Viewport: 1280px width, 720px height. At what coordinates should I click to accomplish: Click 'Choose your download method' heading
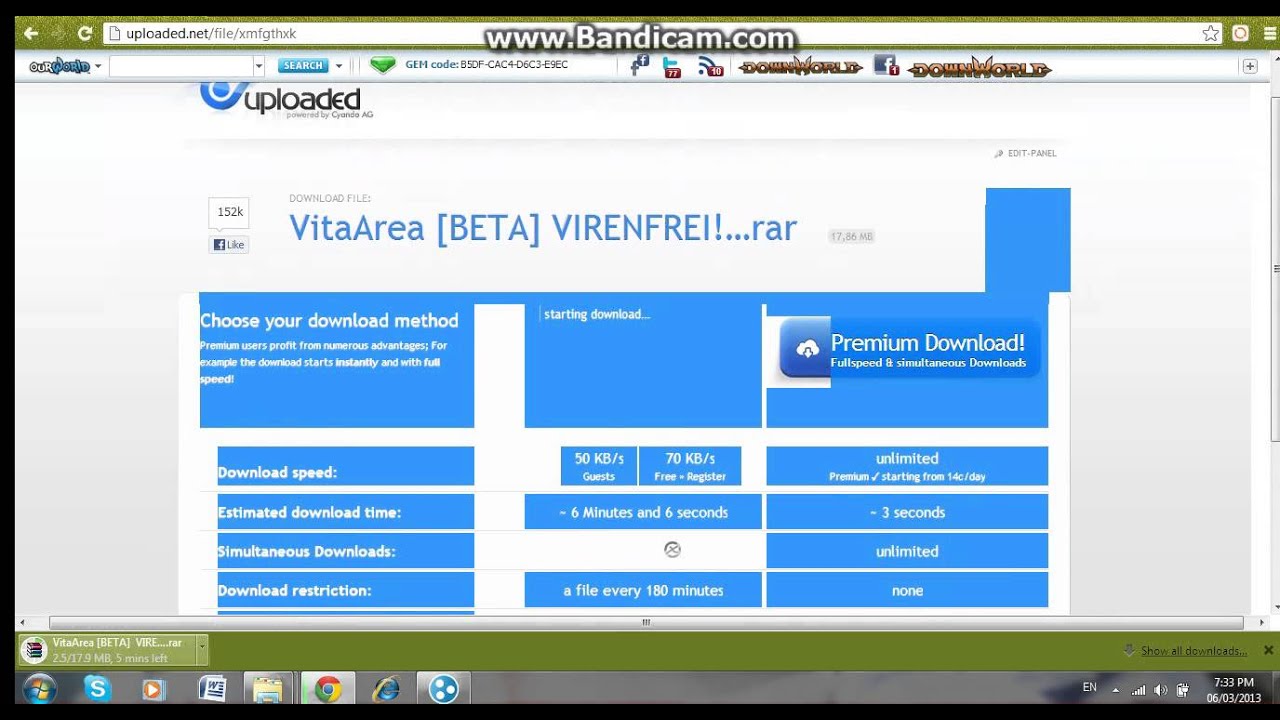coord(329,321)
